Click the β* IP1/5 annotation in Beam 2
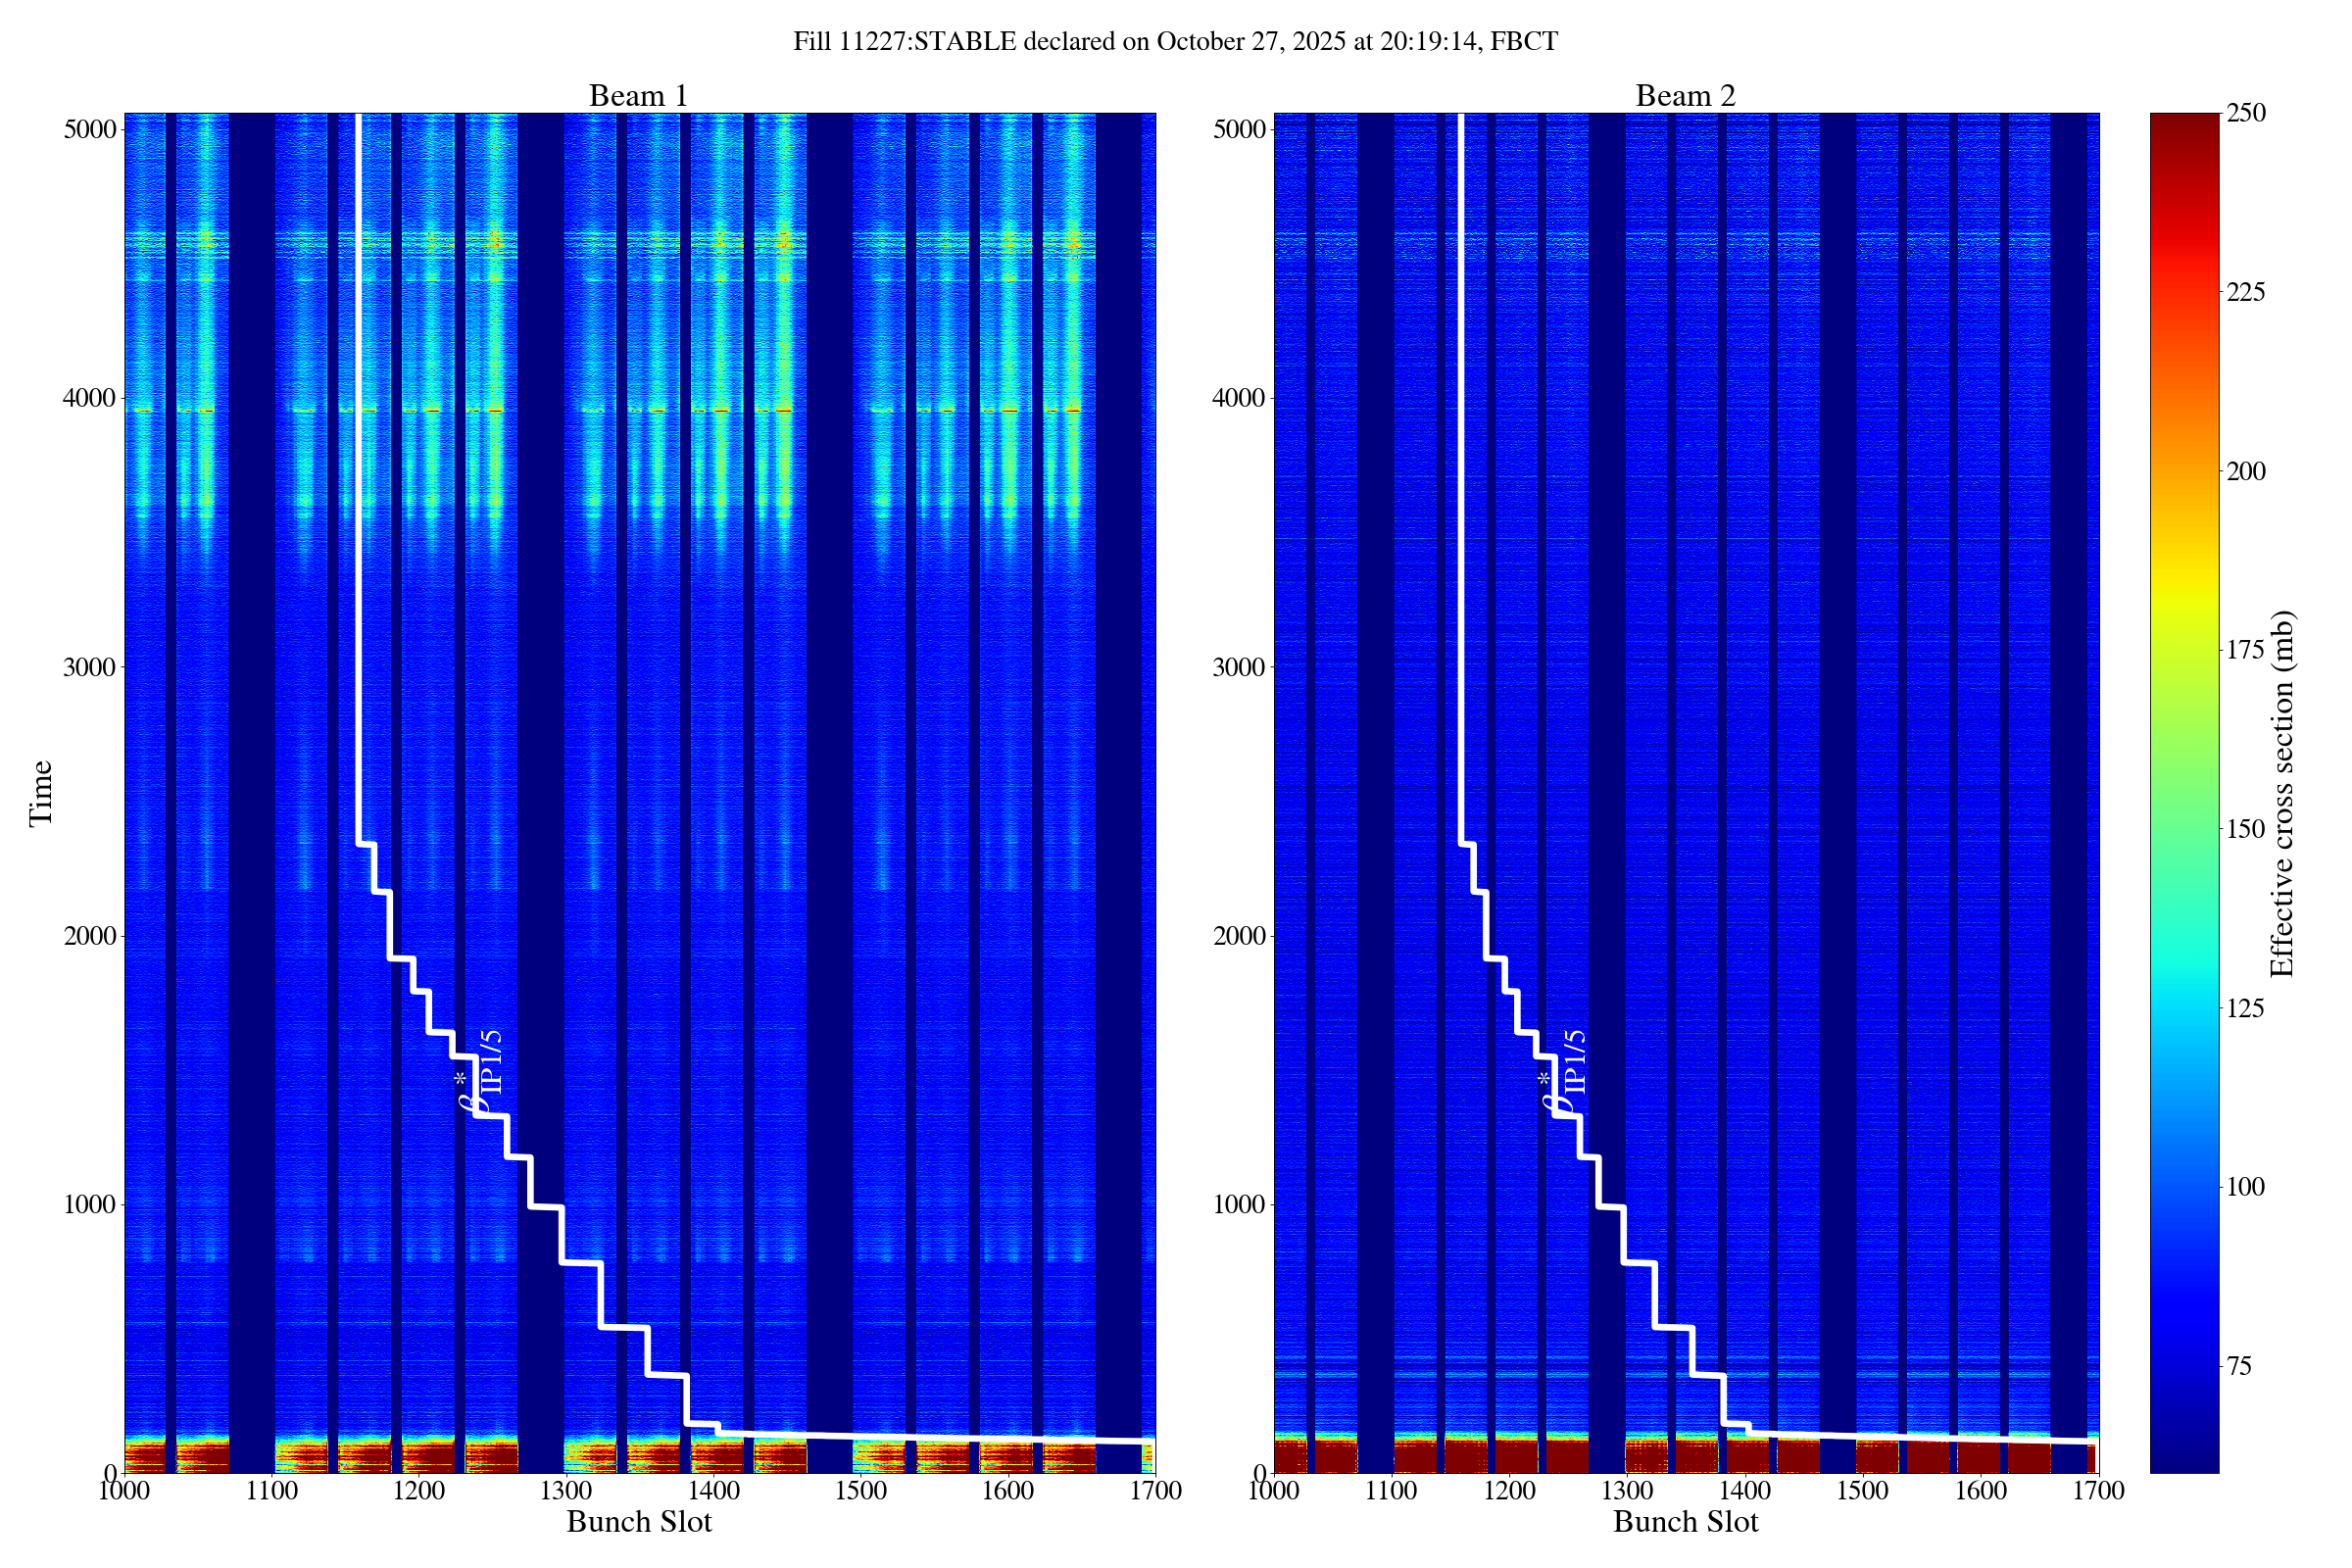Viewport: 2352px width, 1568px height. (1563, 1072)
